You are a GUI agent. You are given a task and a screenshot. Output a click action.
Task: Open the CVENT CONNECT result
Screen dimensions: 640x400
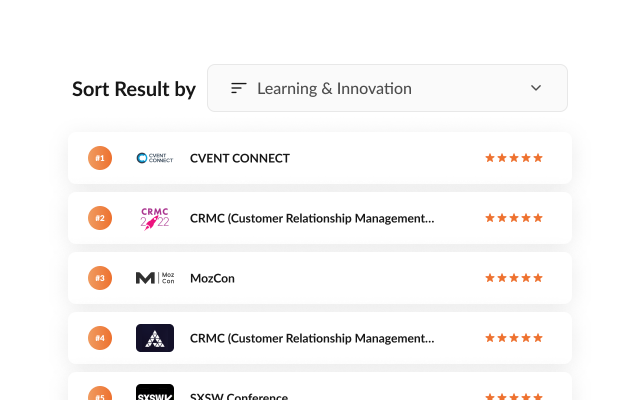tap(240, 158)
